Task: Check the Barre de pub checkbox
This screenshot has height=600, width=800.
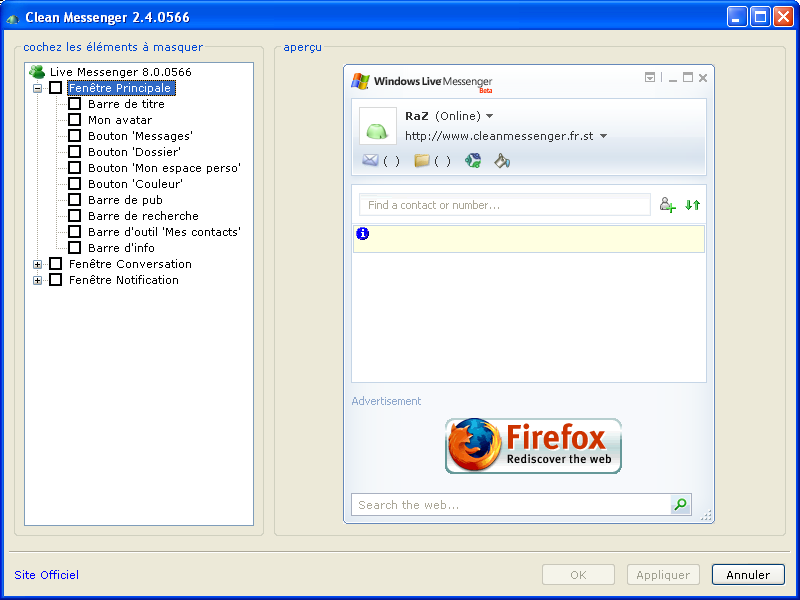Action: pyautogui.click(x=74, y=199)
